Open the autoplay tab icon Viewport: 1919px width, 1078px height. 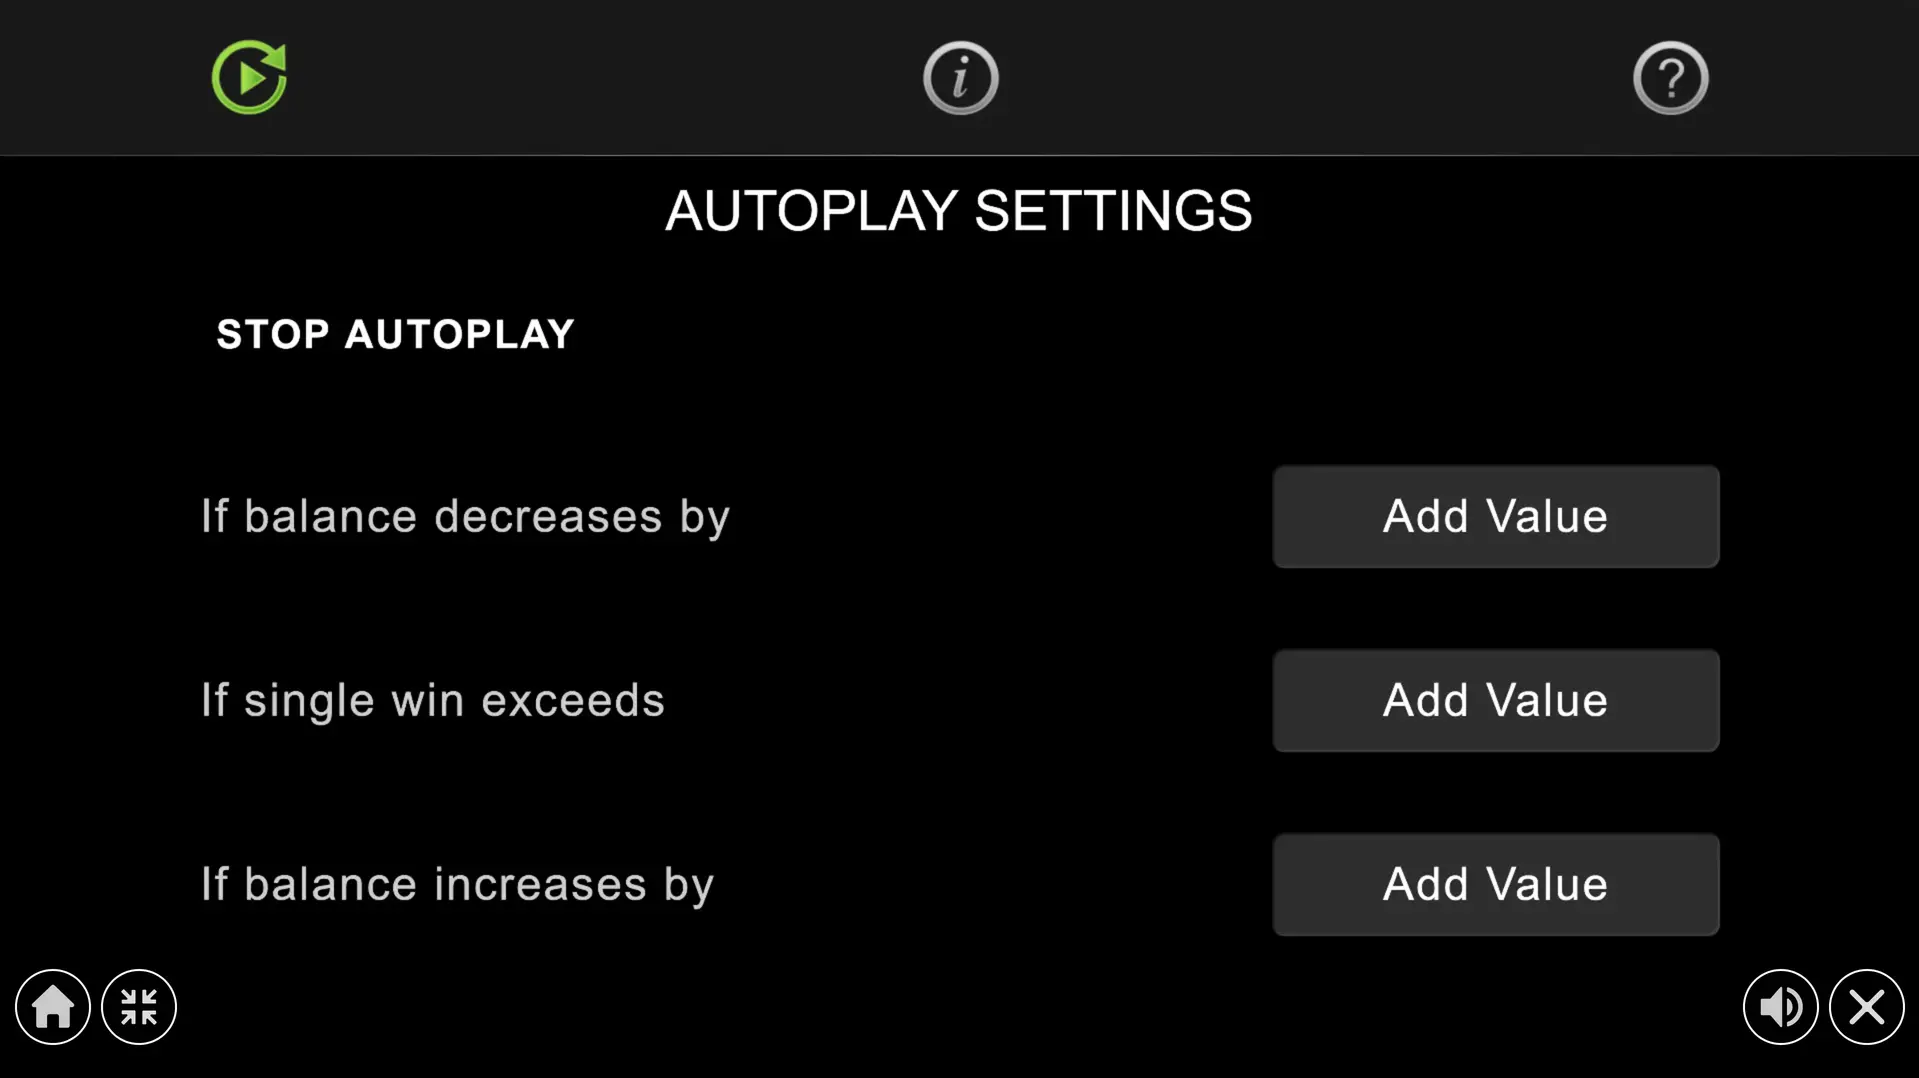(x=249, y=77)
